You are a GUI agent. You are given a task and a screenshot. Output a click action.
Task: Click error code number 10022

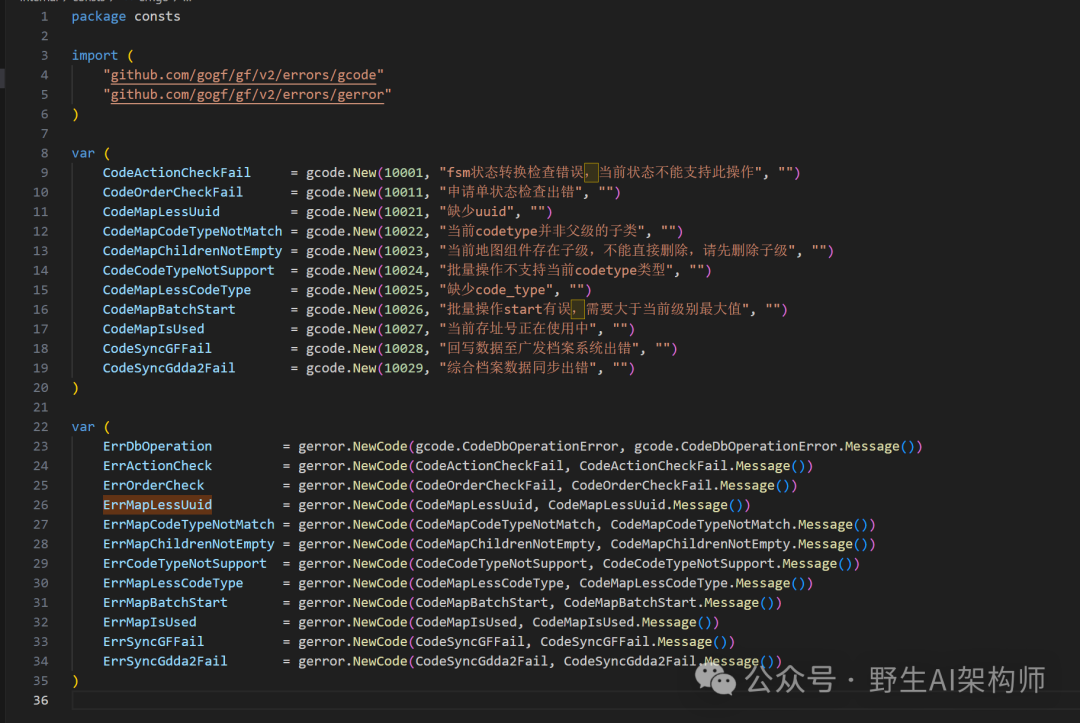point(404,231)
